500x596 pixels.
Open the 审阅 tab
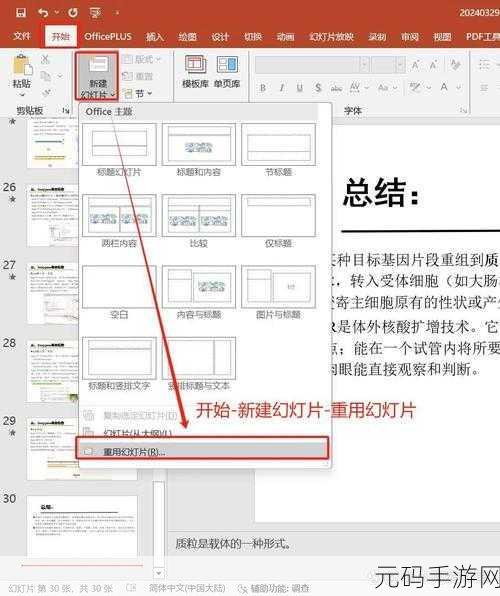click(410, 37)
